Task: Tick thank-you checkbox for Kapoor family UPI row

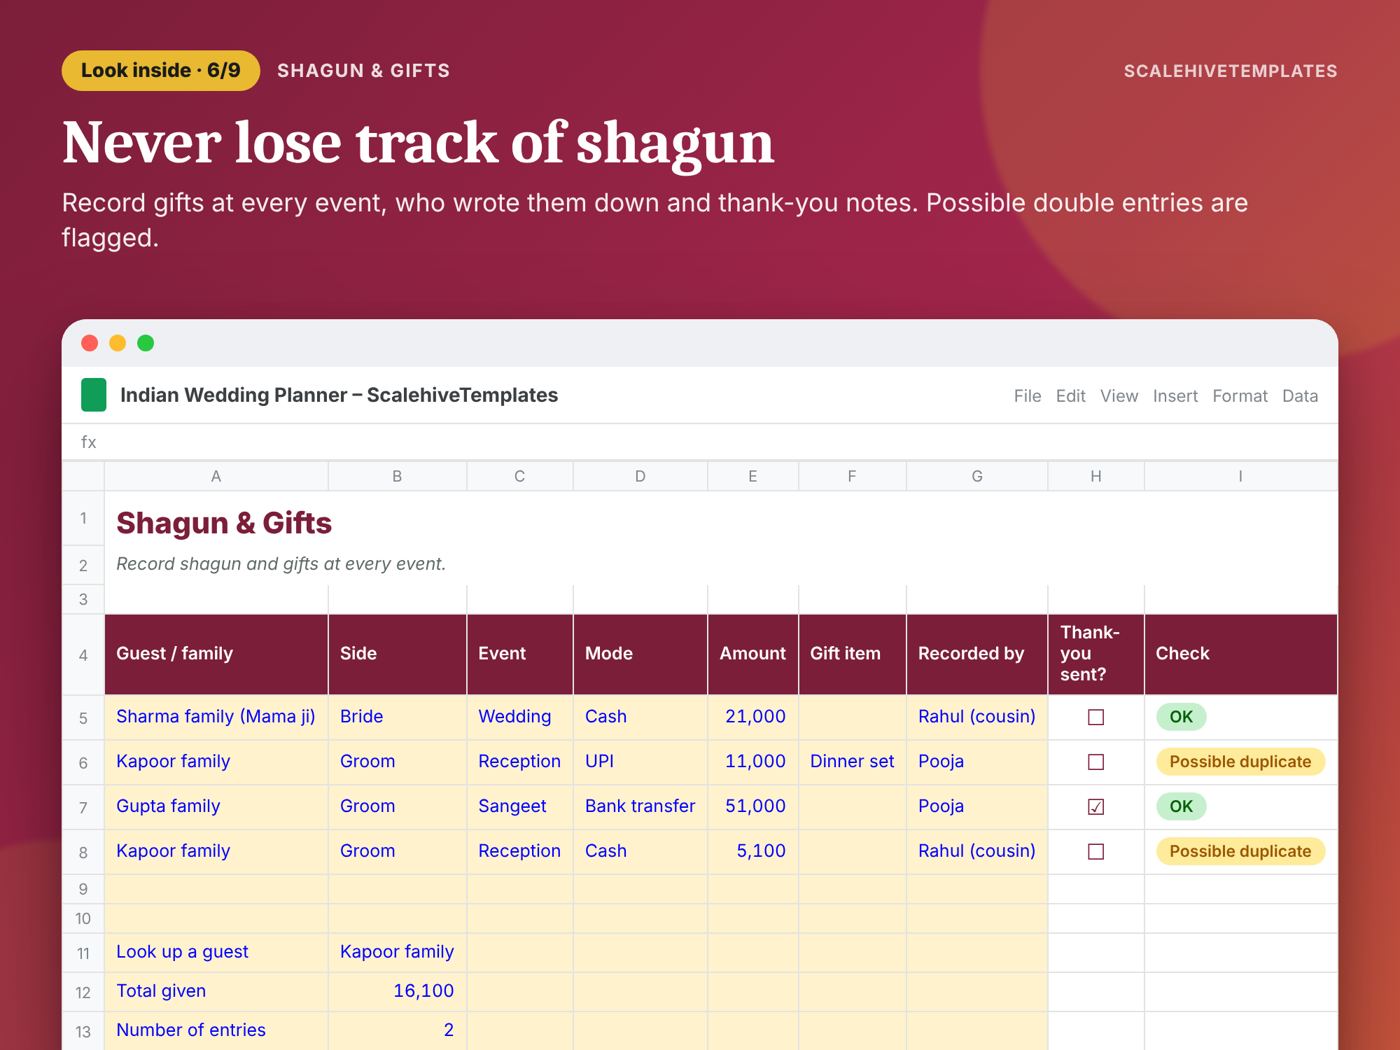Action: point(1096,762)
